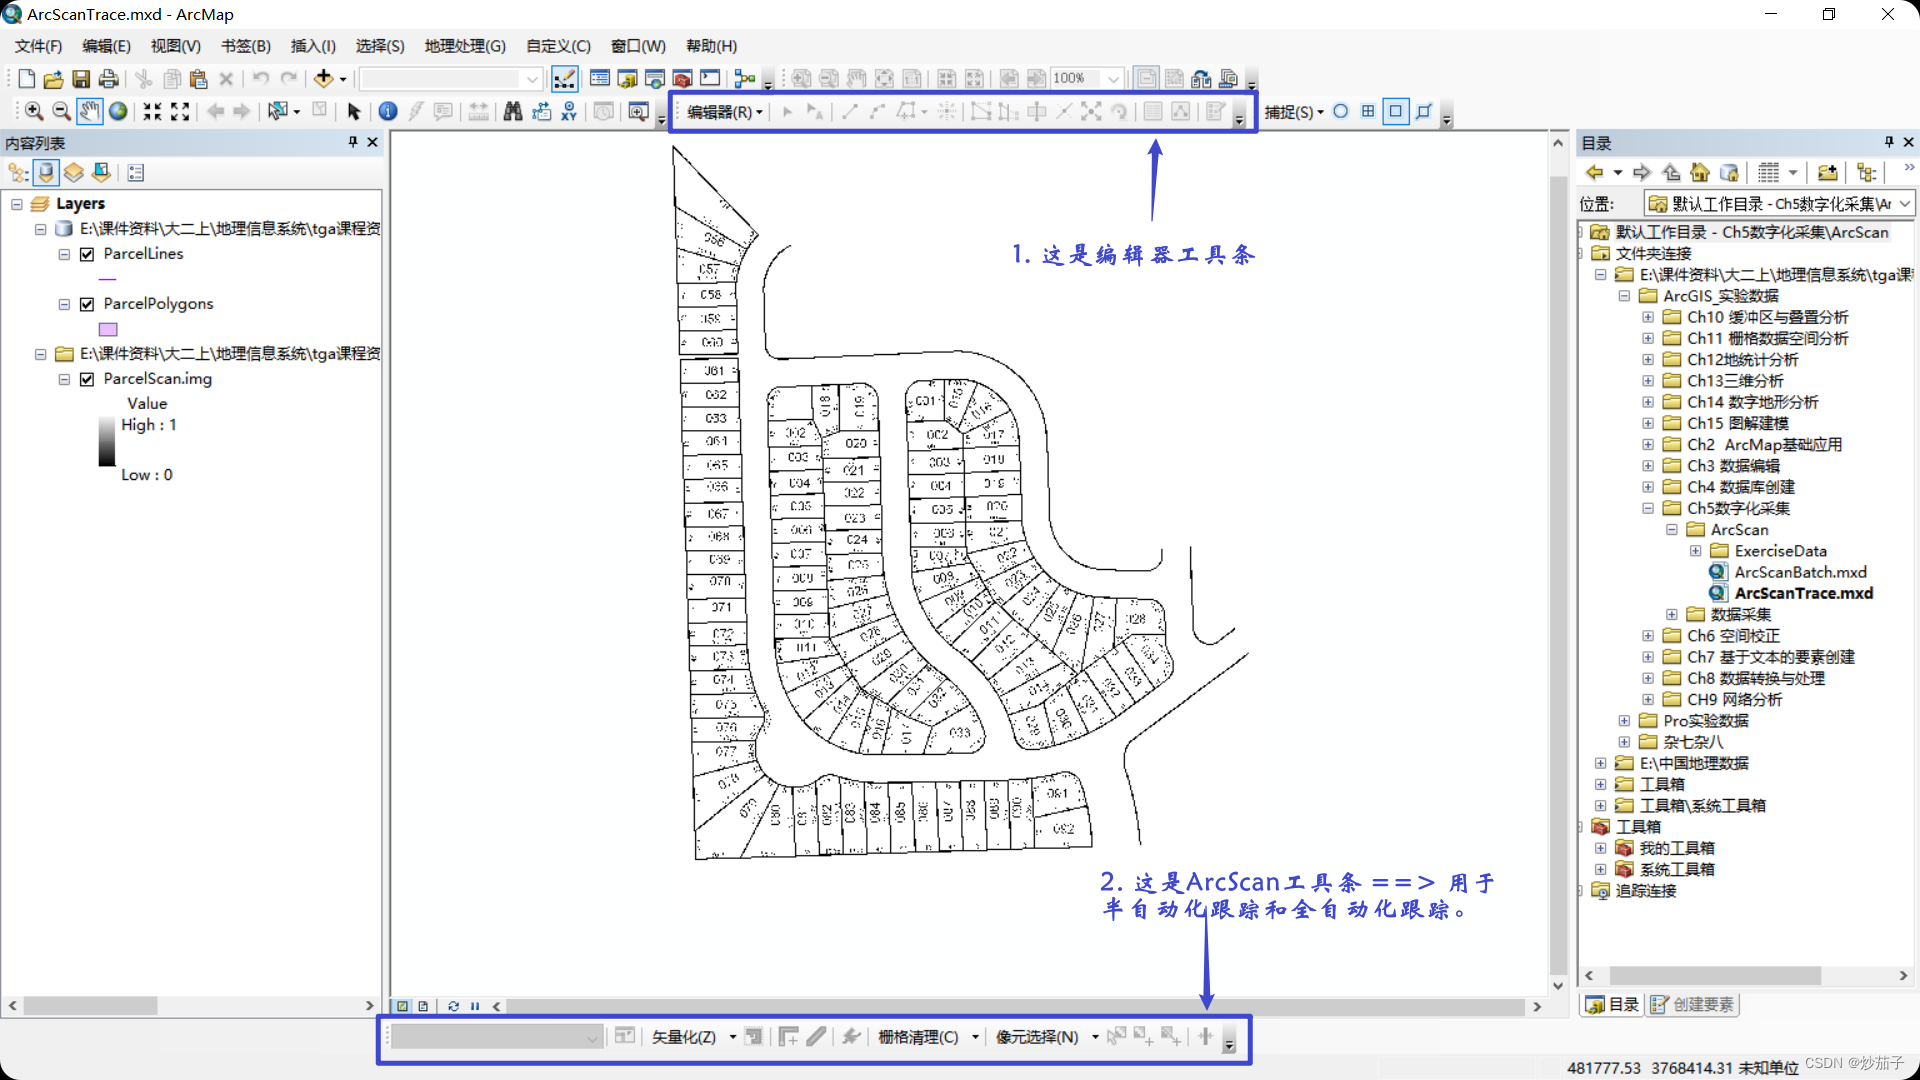This screenshot has width=1920, height=1080.
Task: Click the map horizontal scrollbar
Action: 1016,1007
